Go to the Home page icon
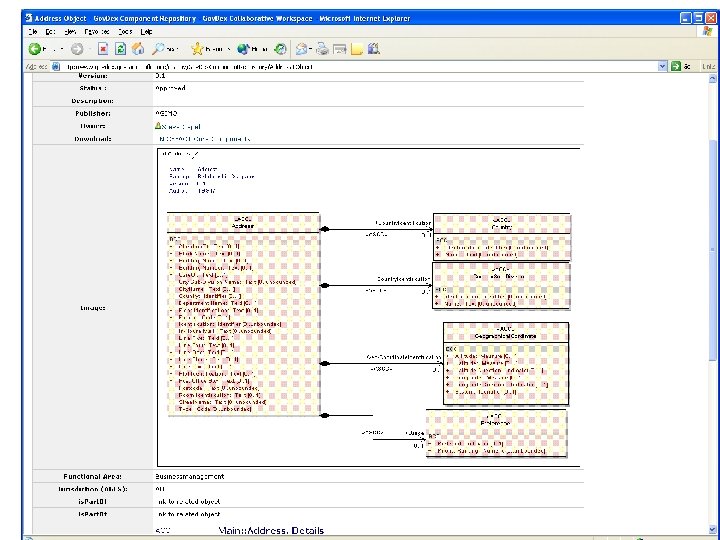Image resolution: width=720 pixels, height=540 pixels. 137,48
